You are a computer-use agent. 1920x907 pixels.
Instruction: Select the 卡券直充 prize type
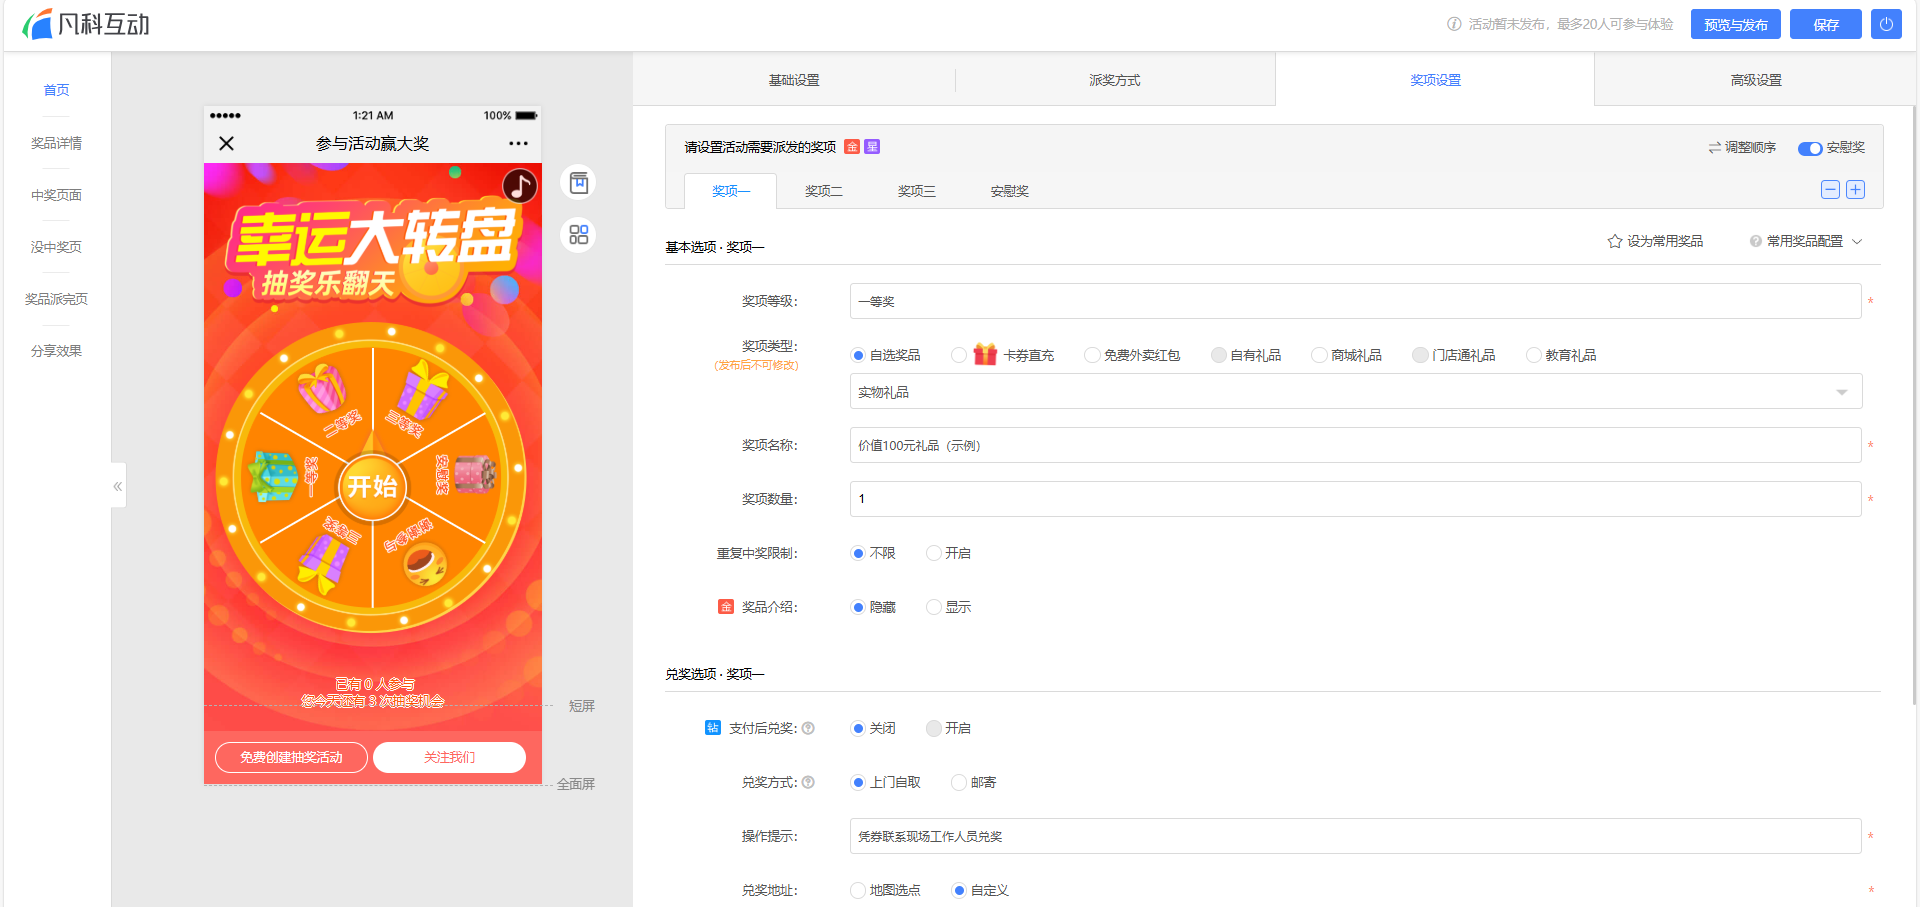pyautogui.click(x=960, y=355)
